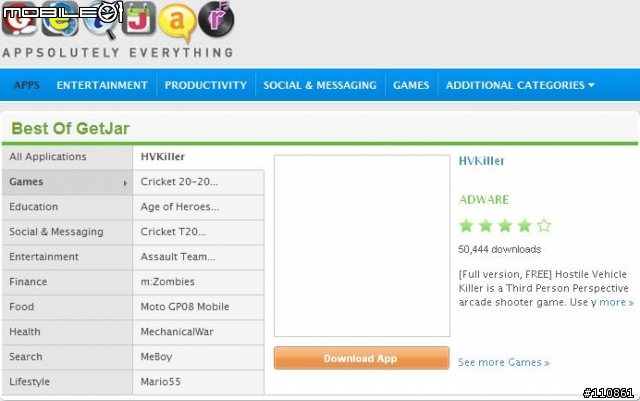Choose the Education category
640x401 pixels.
tap(67, 207)
